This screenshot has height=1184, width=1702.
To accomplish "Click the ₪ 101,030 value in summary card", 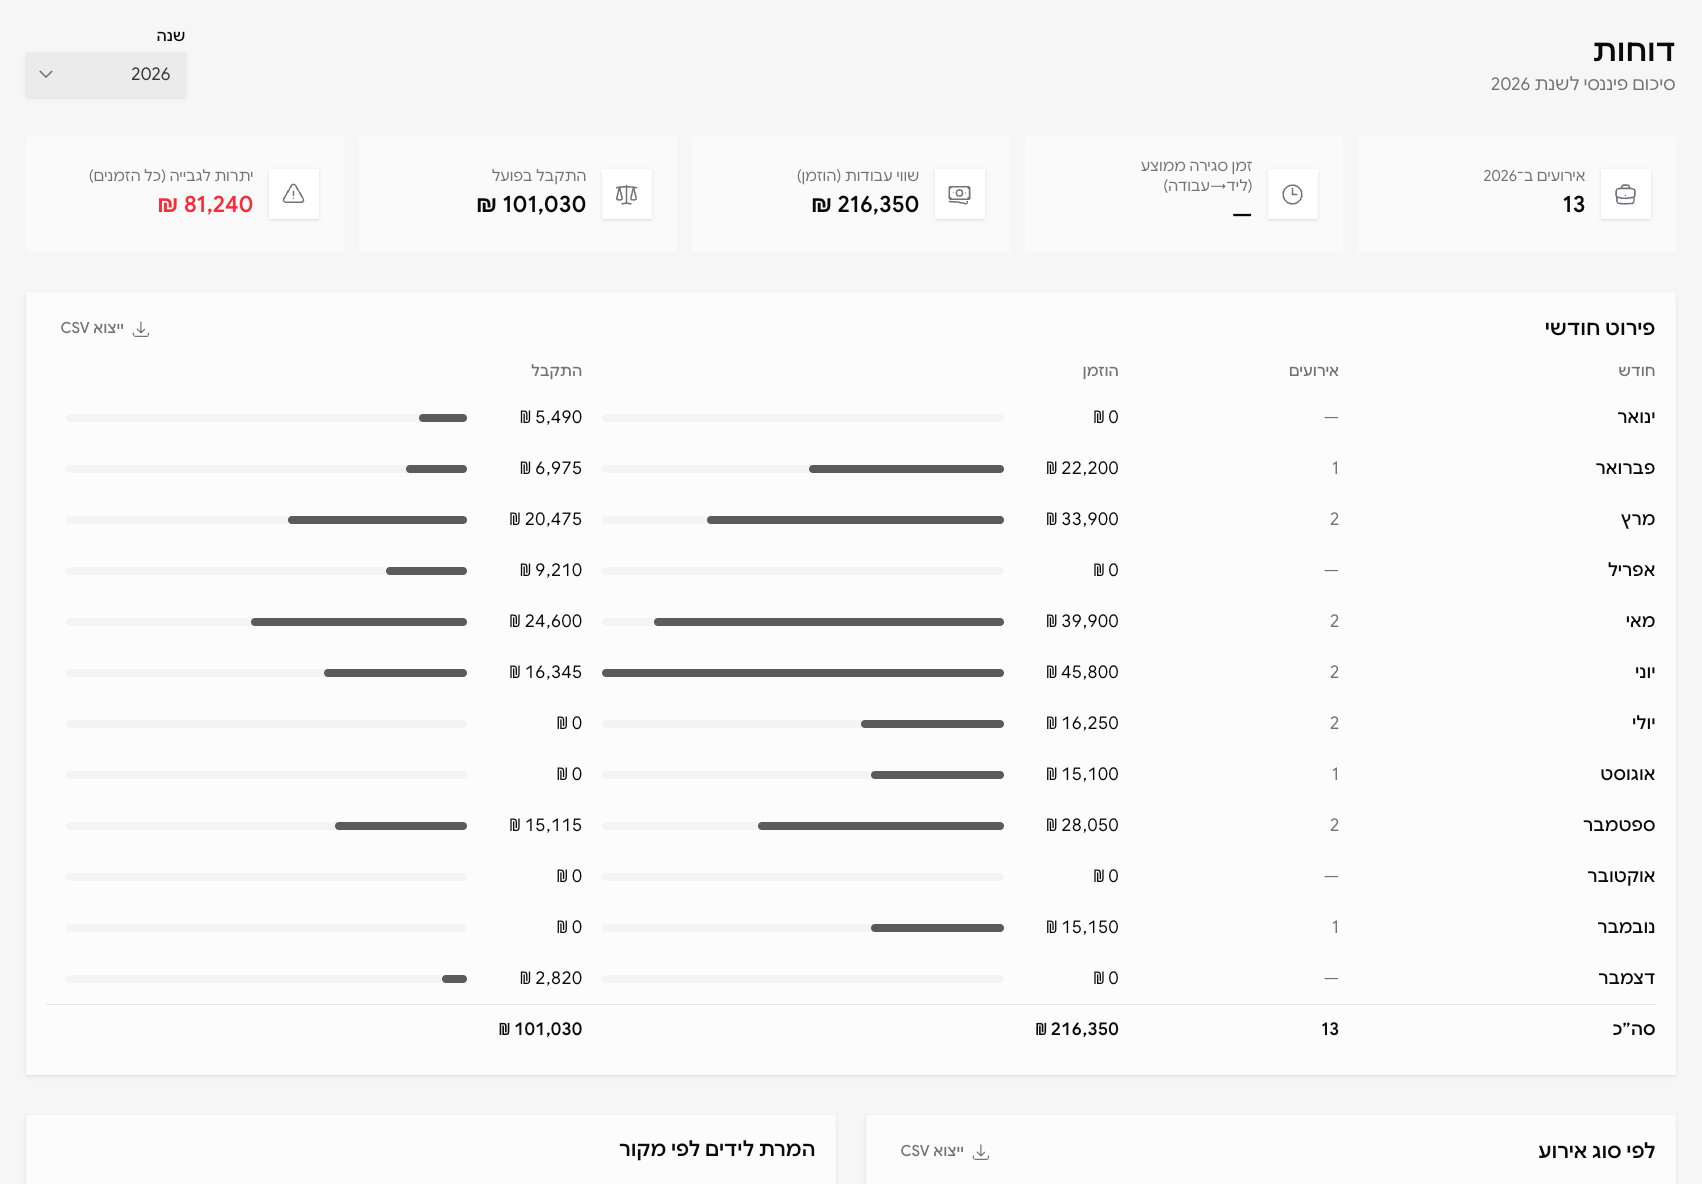I will (x=531, y=204).
